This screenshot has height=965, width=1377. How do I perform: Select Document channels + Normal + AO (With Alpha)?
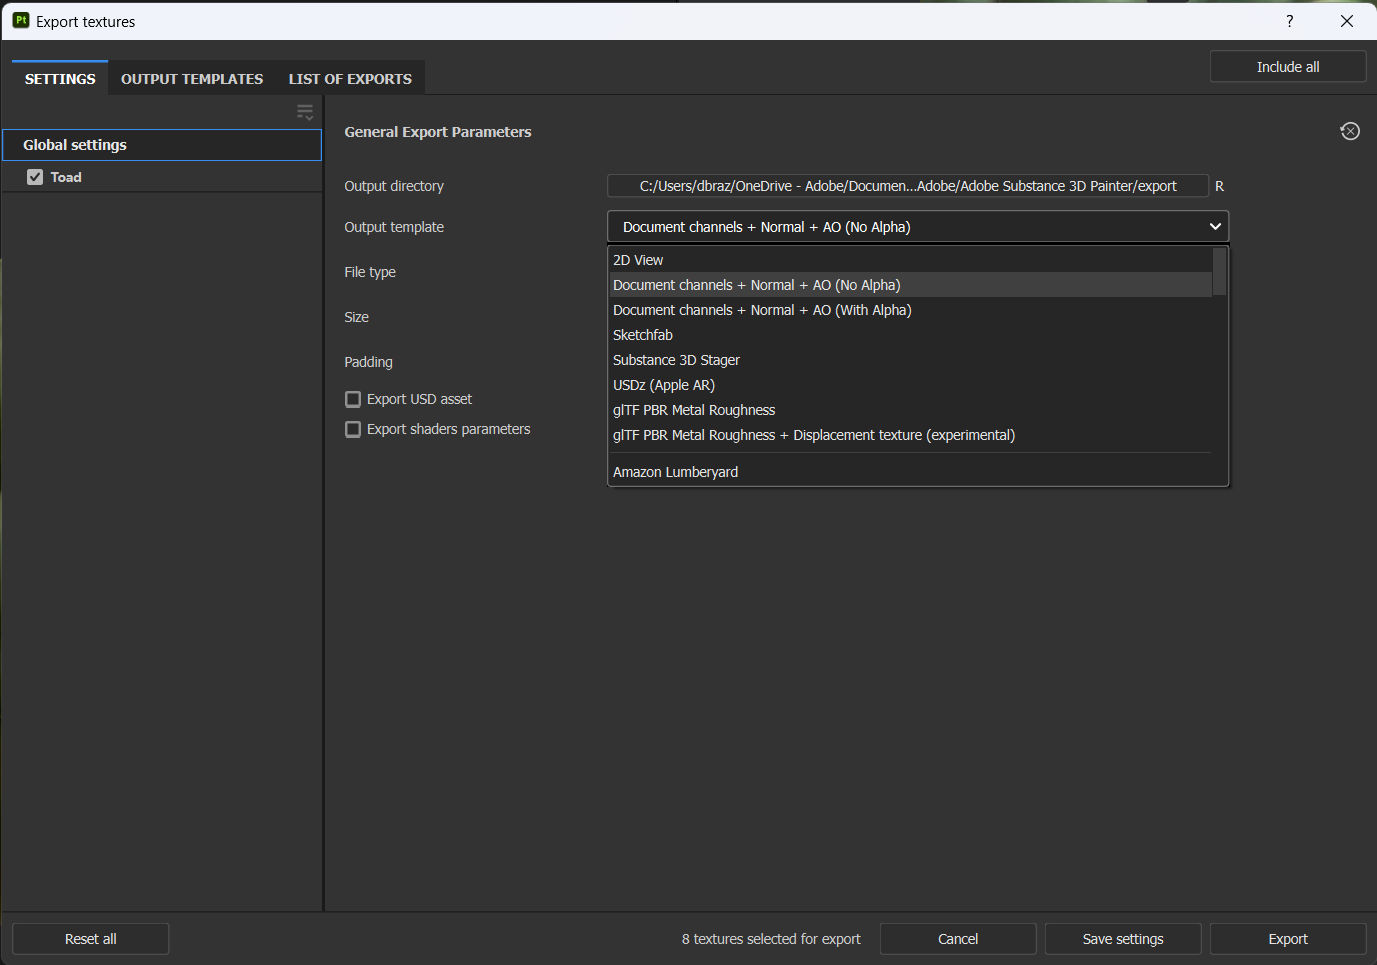(x=910, y=310)
